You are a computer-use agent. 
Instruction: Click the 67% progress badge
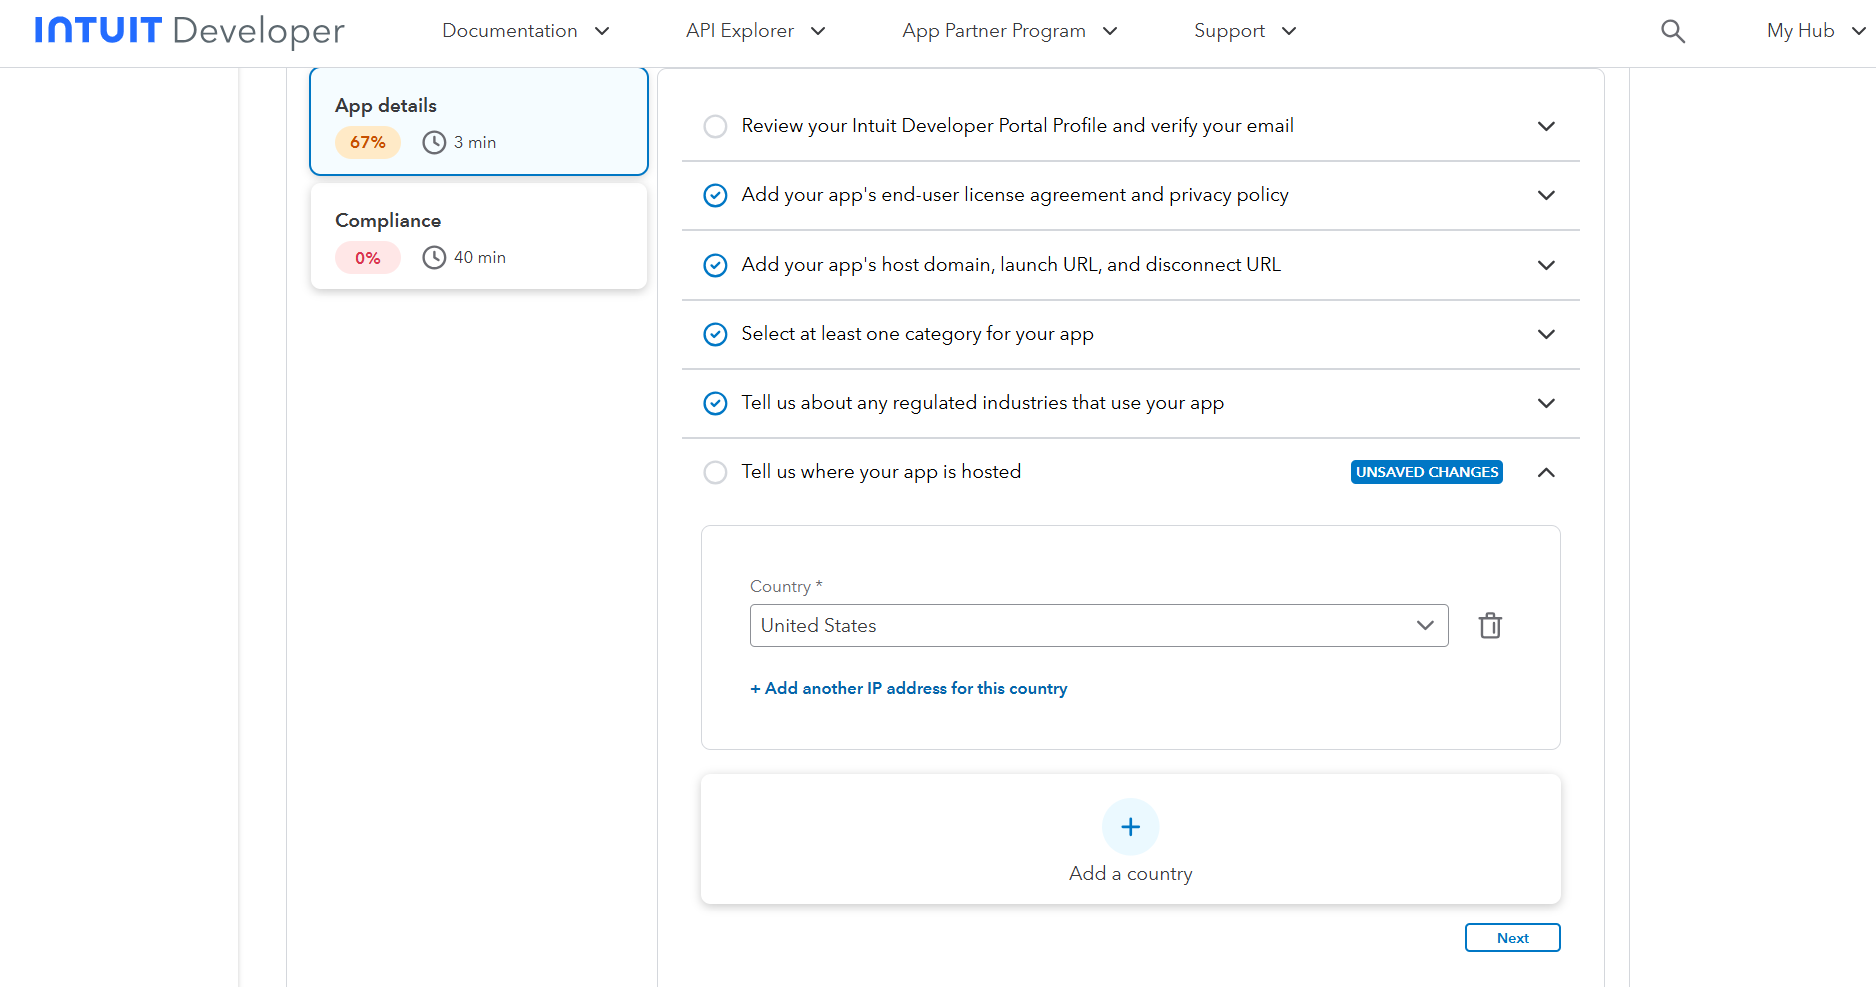tap(368, 143)
